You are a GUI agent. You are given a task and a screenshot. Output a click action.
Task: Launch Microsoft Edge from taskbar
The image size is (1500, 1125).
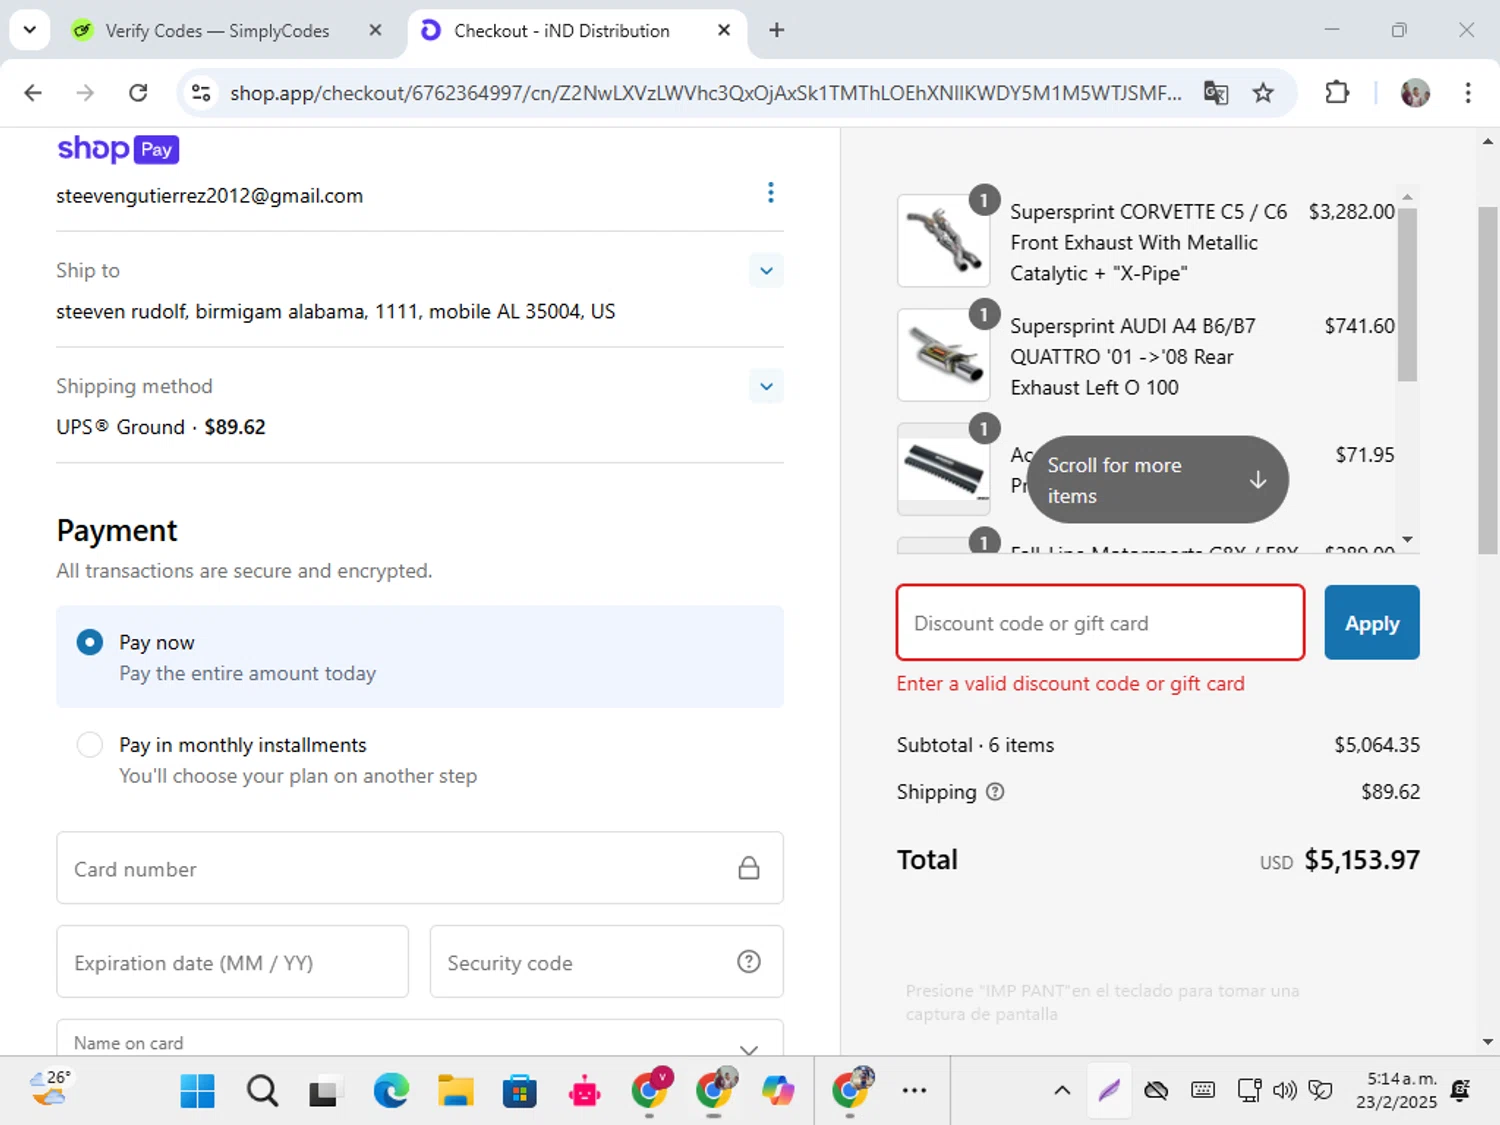[x=391, y=1091]
